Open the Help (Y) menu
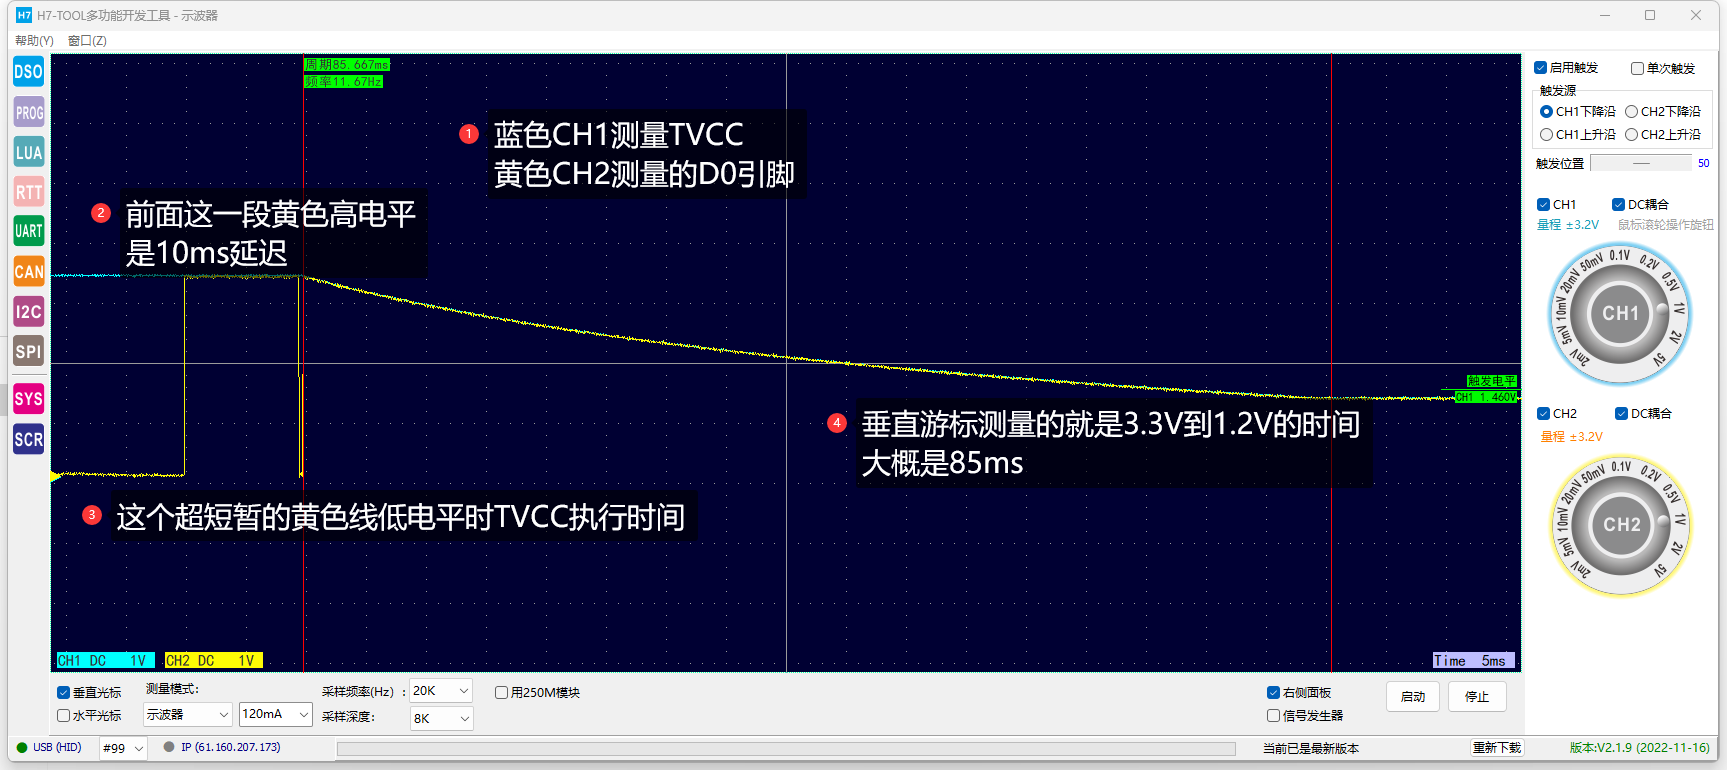1727x770 pixels. [34, 41]
